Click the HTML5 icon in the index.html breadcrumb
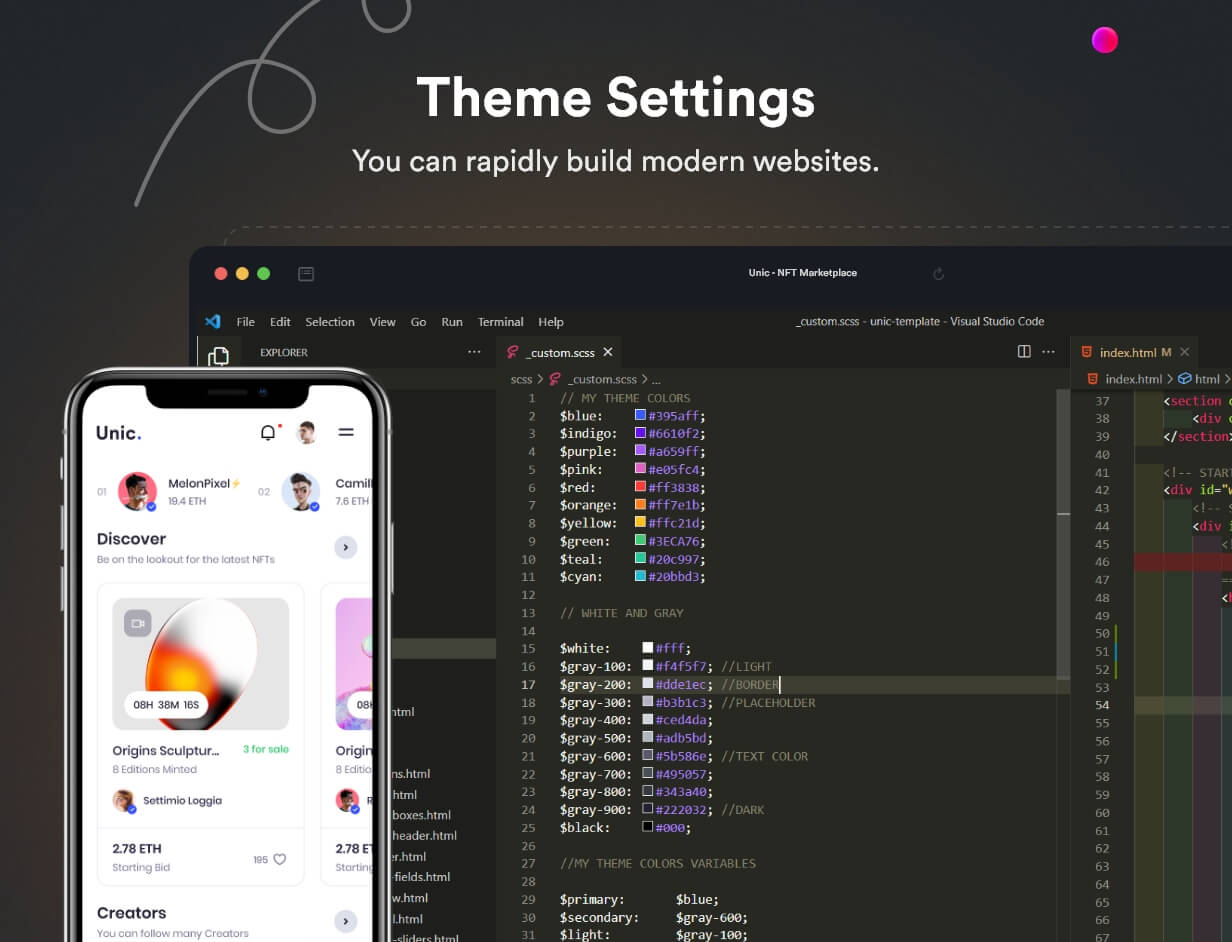Screen dimensions: 1232x942 click(1091, 379)
